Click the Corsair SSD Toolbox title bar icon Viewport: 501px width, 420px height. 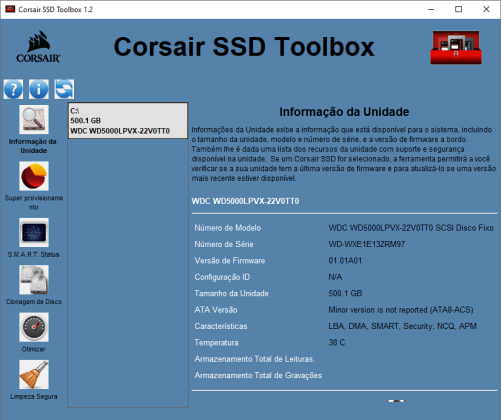[10, 9]
